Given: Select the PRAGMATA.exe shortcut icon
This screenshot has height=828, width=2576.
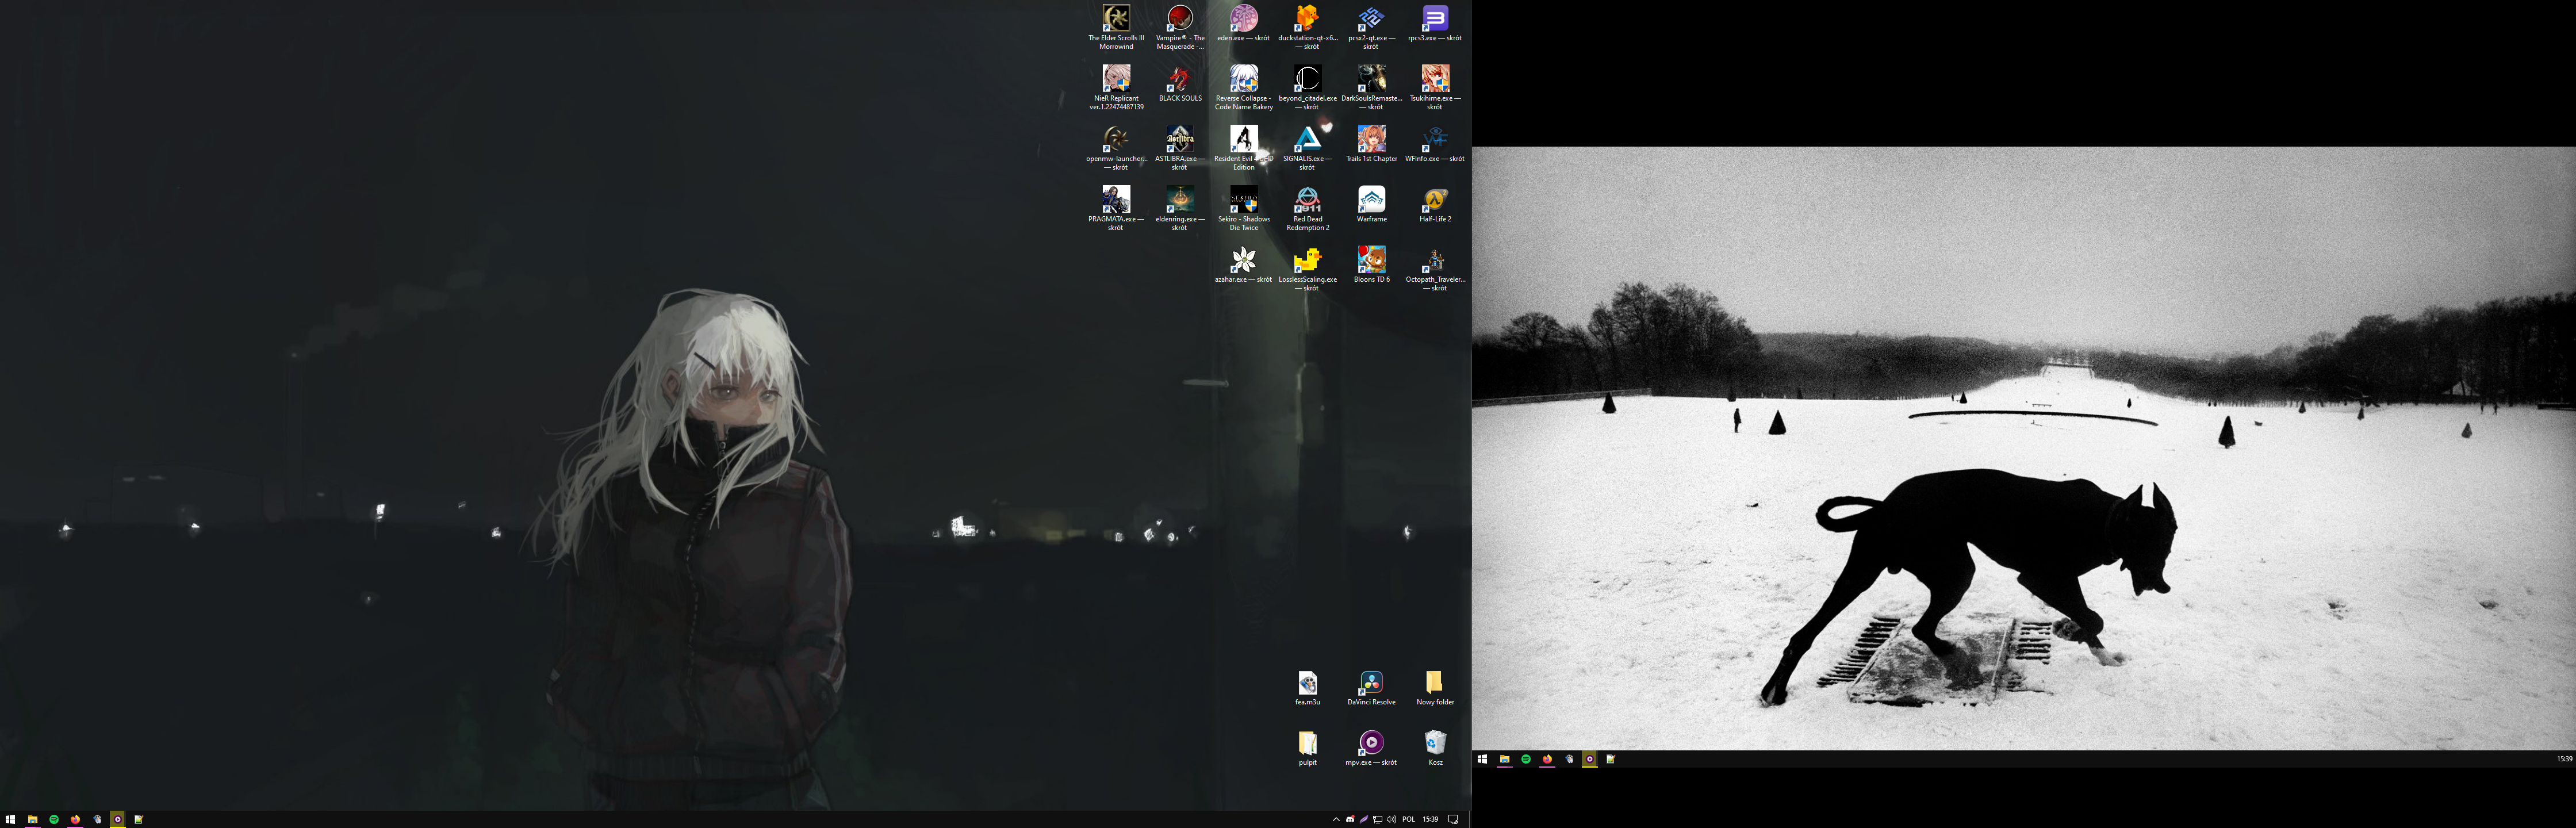Looking at the screenshot, I should tap(1116, 208).
